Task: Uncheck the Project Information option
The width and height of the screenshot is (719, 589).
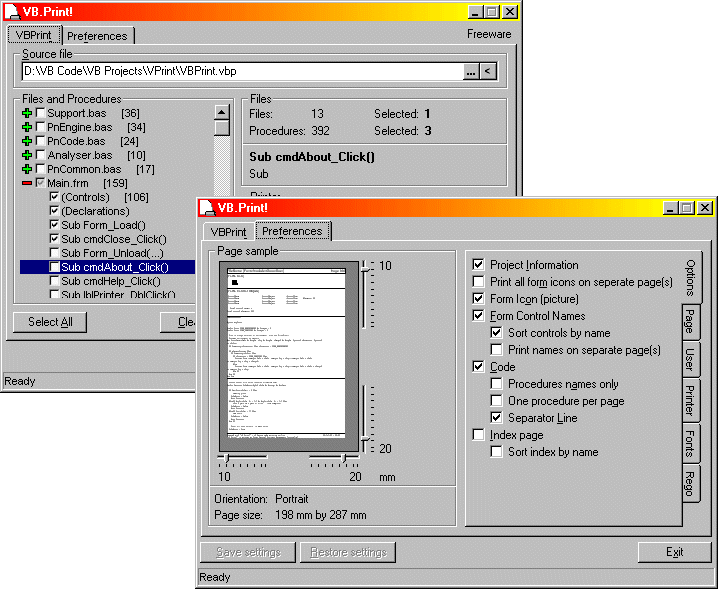Action: click(x=478, y=265)
